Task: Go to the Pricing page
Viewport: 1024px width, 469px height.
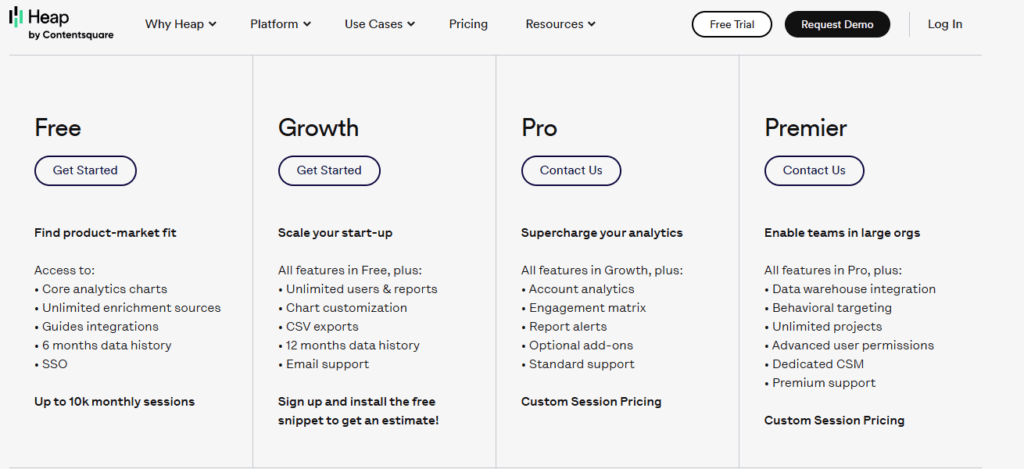Action: tap(468, 24)
